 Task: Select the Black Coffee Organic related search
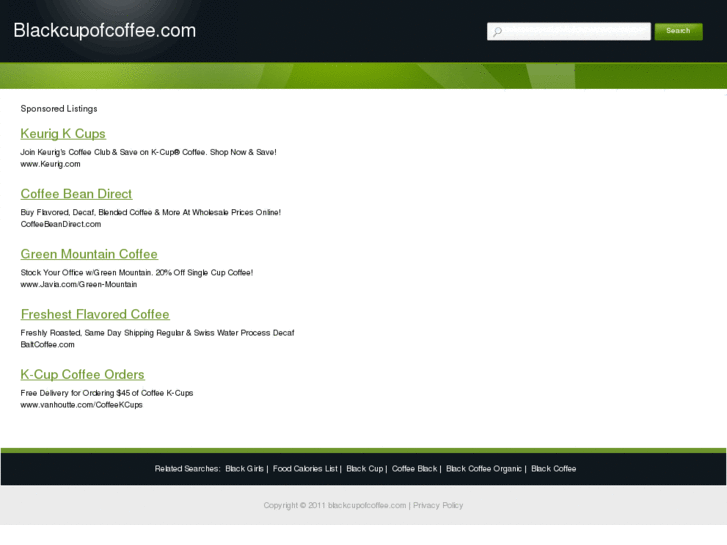click(484, 468)
